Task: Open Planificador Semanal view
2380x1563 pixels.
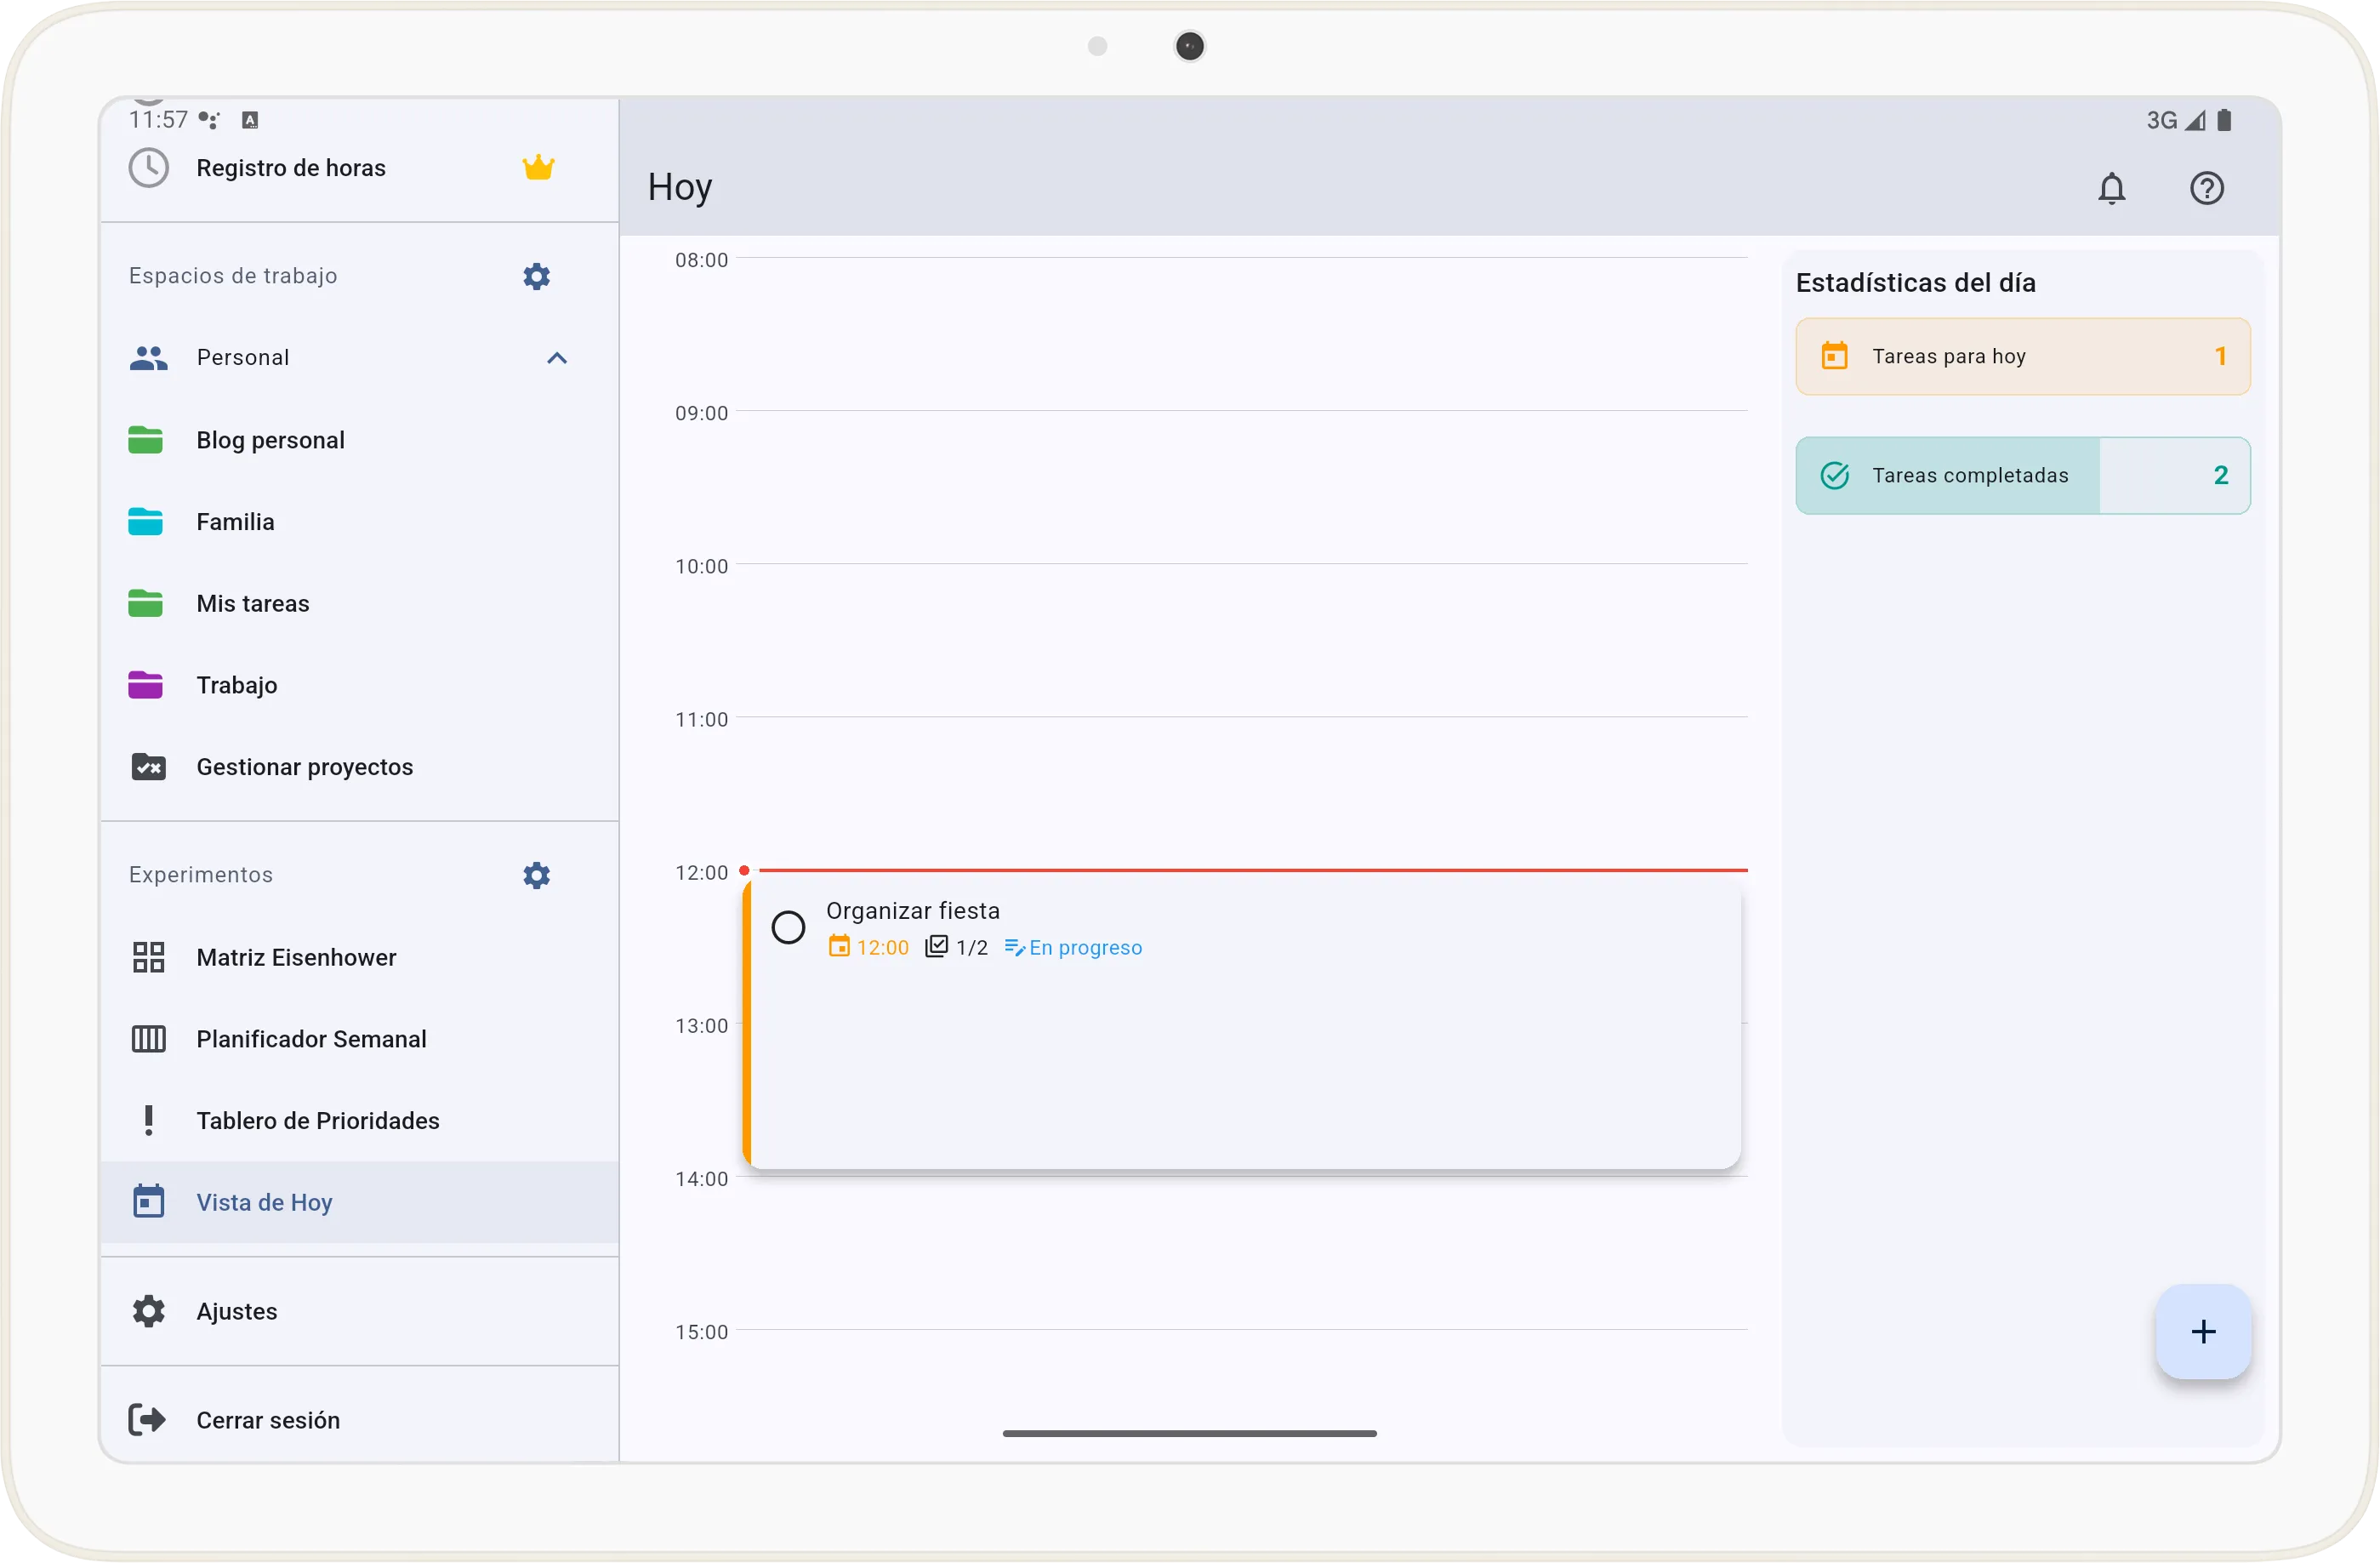Action: [311, 1039]
